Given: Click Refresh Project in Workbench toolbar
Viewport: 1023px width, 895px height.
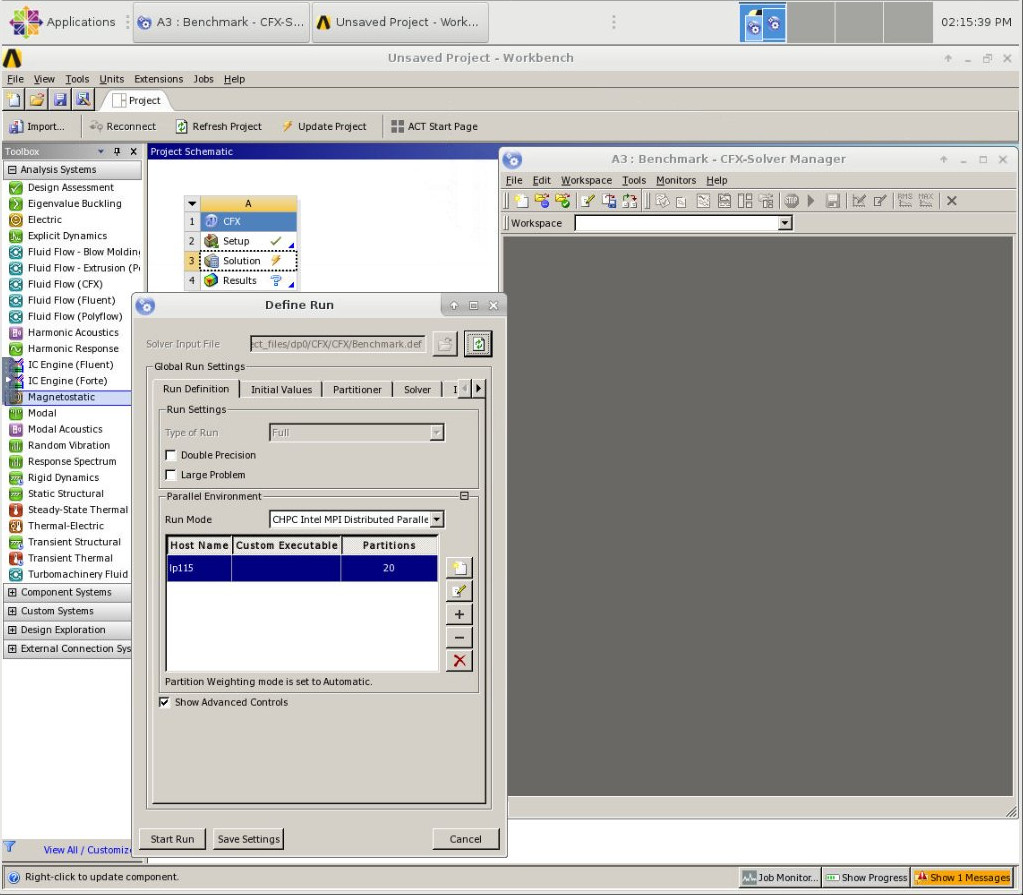Looking at the screenshot, I should click(x=219, y=127).
